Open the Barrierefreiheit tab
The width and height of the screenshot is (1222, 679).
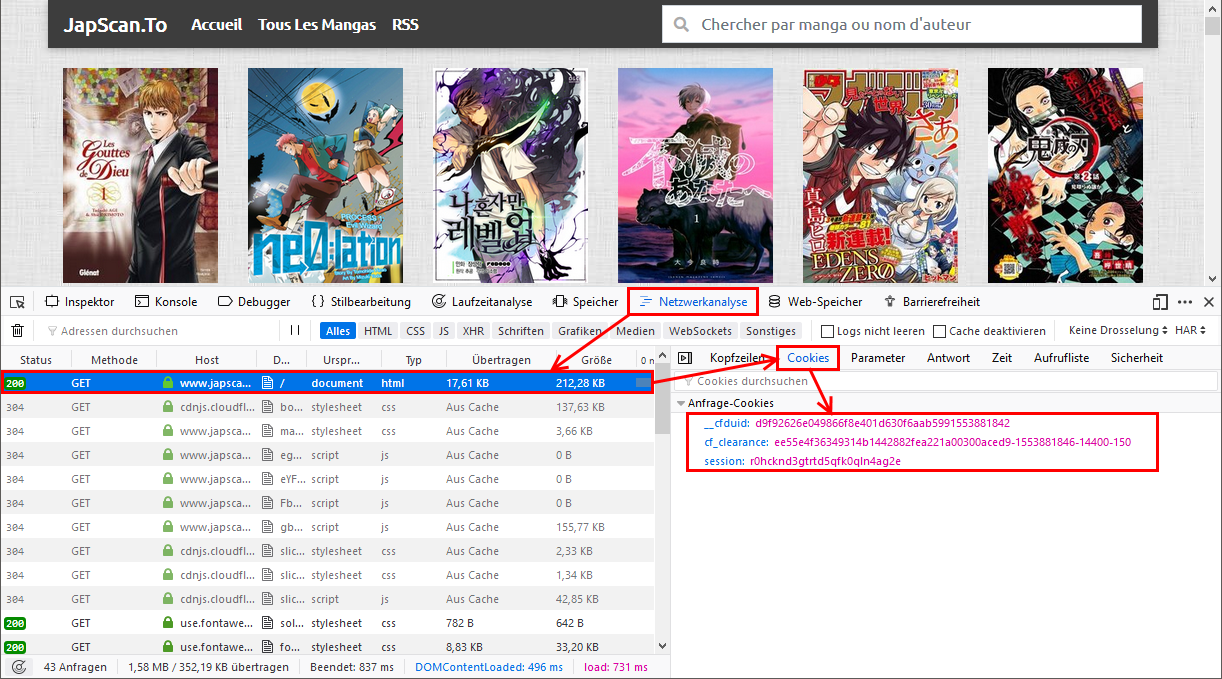[x=932, y=302]
